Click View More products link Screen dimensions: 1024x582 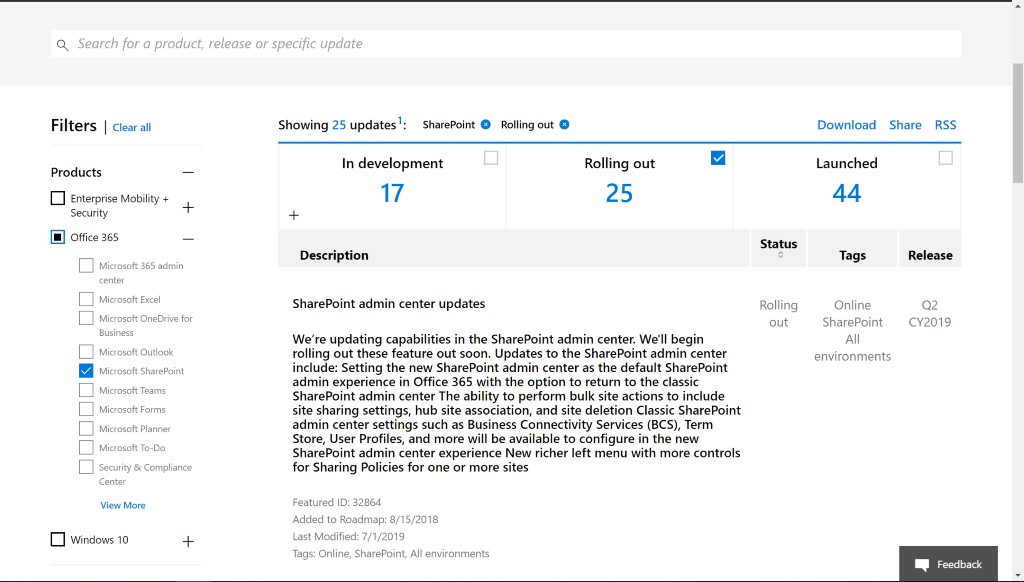123,505
